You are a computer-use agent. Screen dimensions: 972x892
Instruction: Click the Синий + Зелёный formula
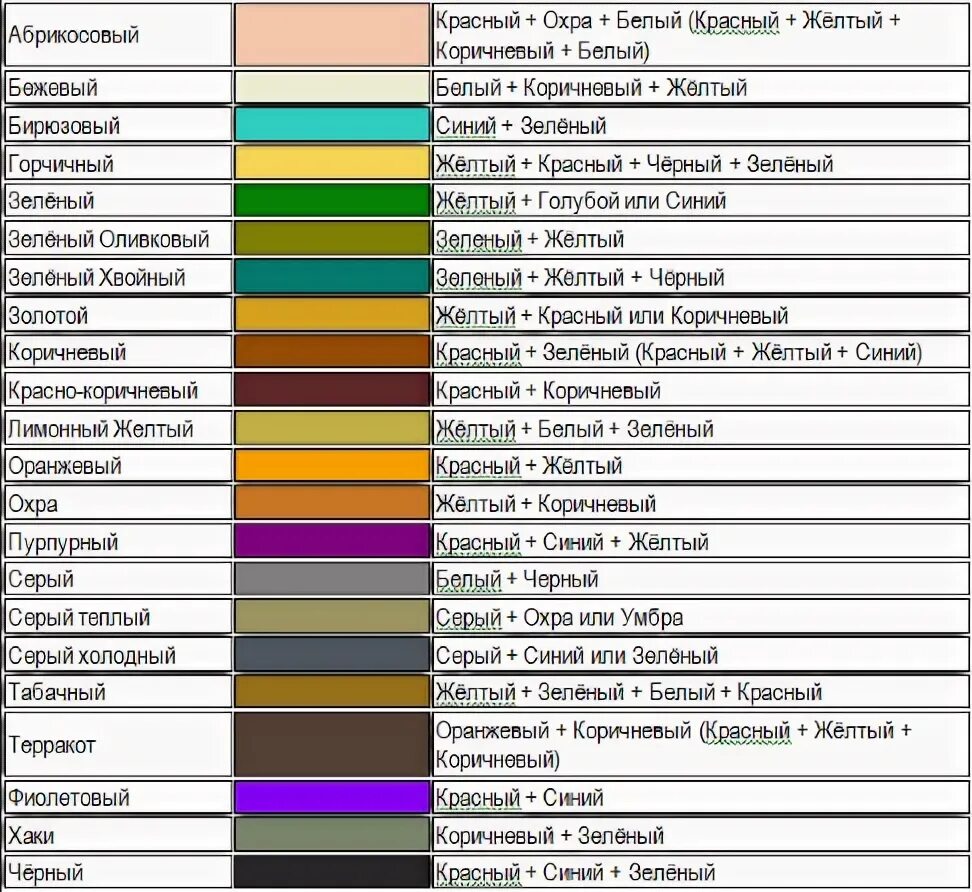521,126
